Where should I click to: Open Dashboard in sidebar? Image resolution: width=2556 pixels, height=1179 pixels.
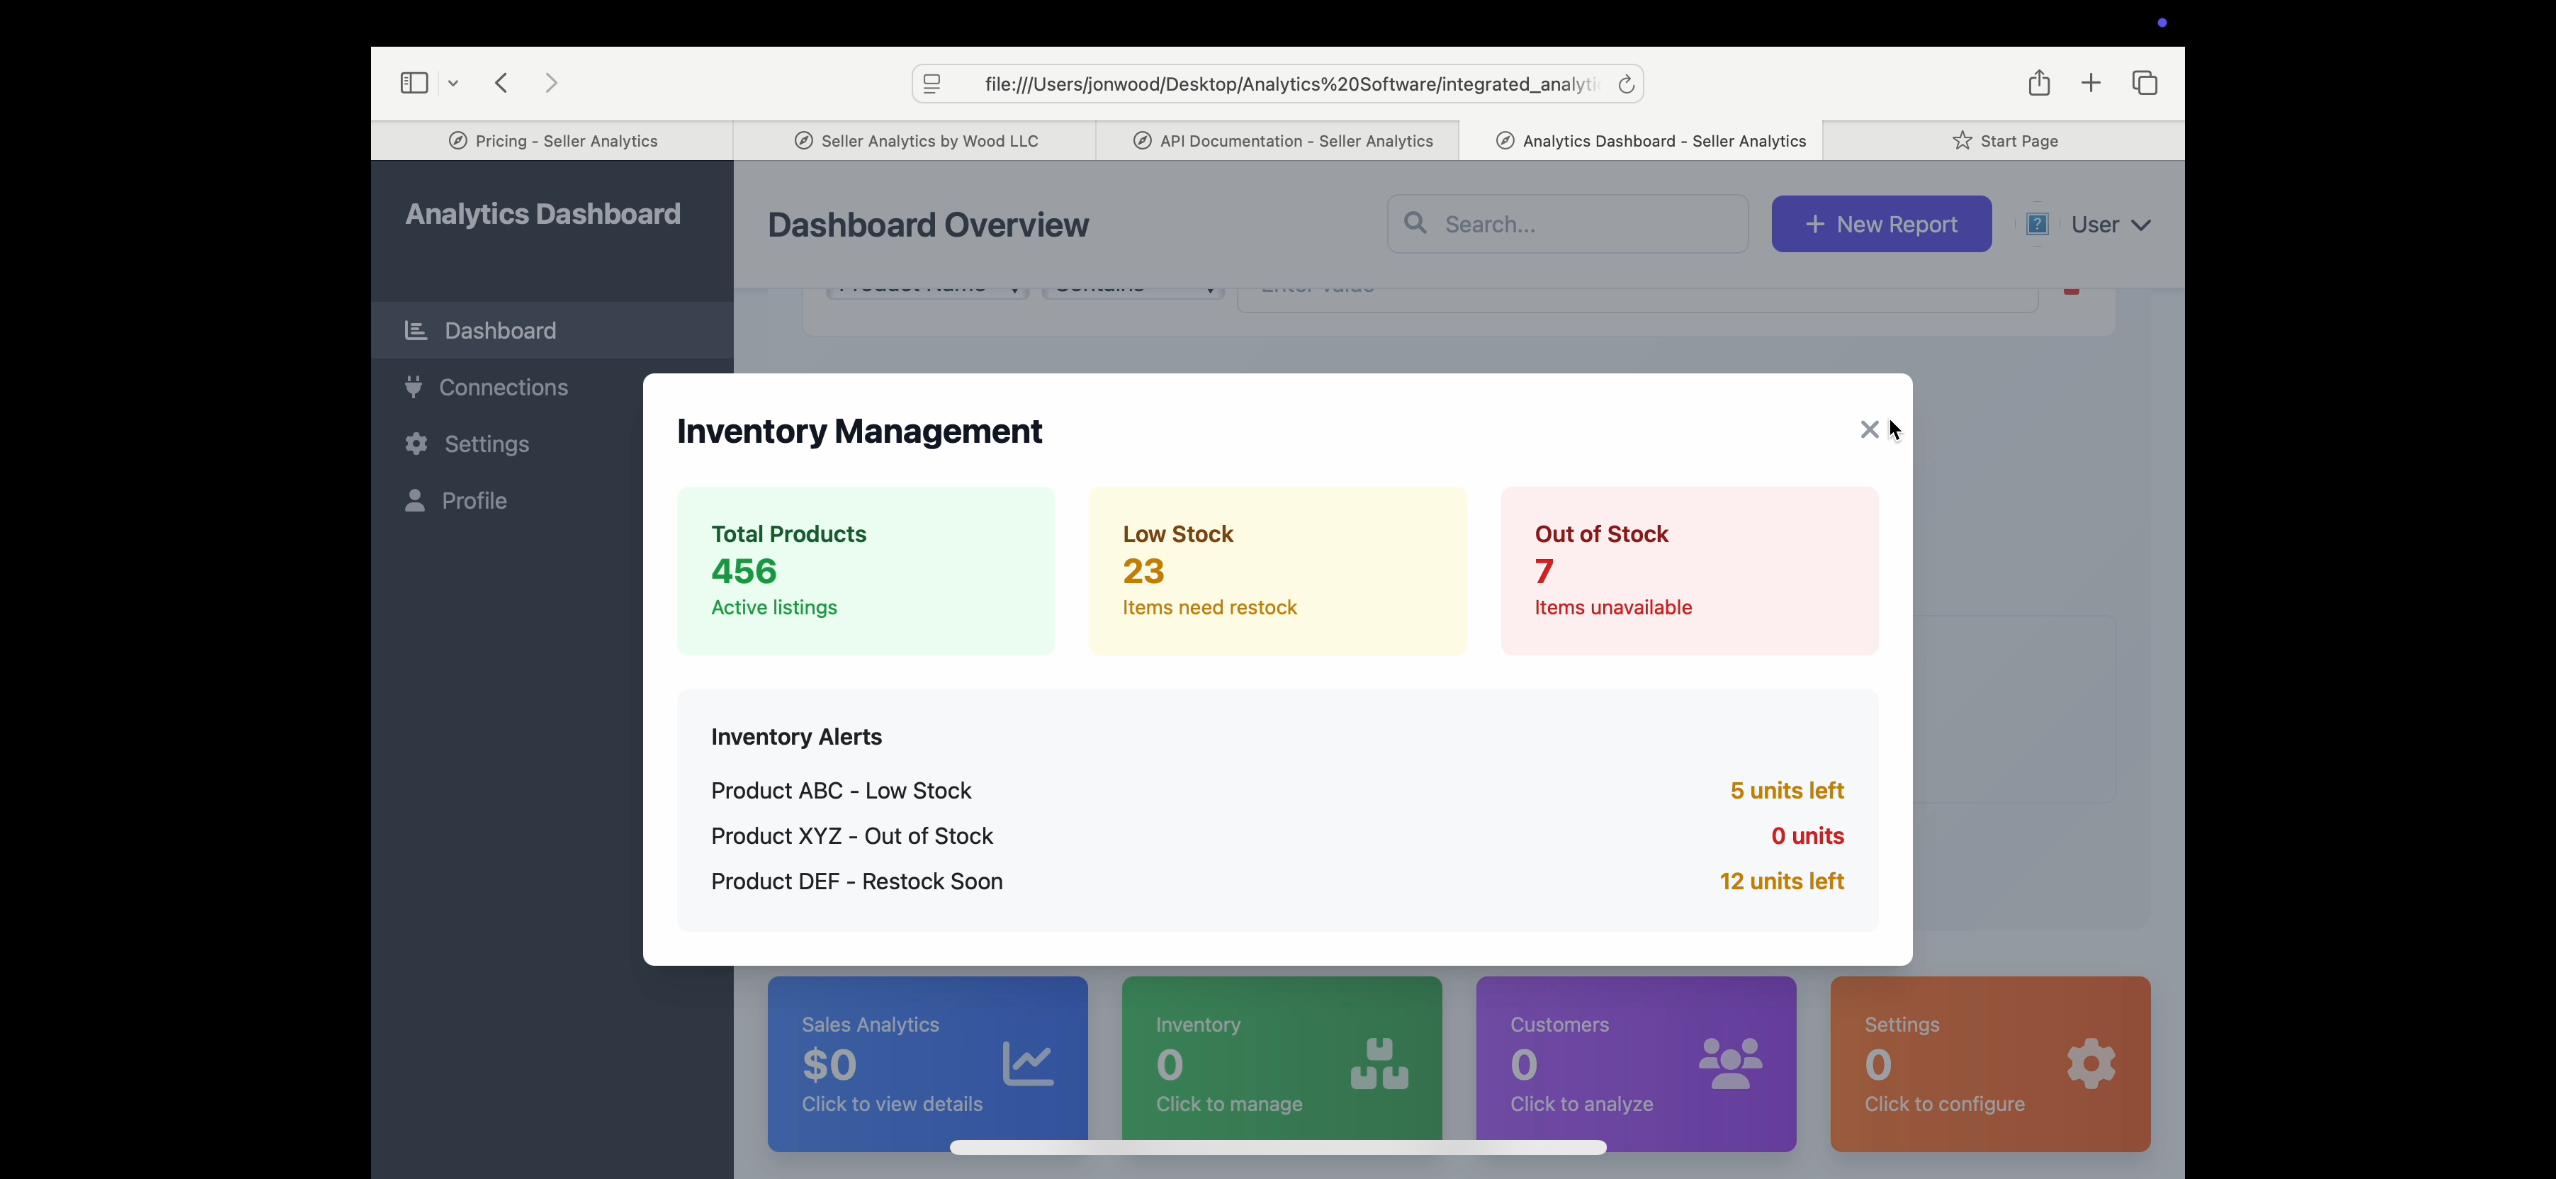(x=552, y=330)
